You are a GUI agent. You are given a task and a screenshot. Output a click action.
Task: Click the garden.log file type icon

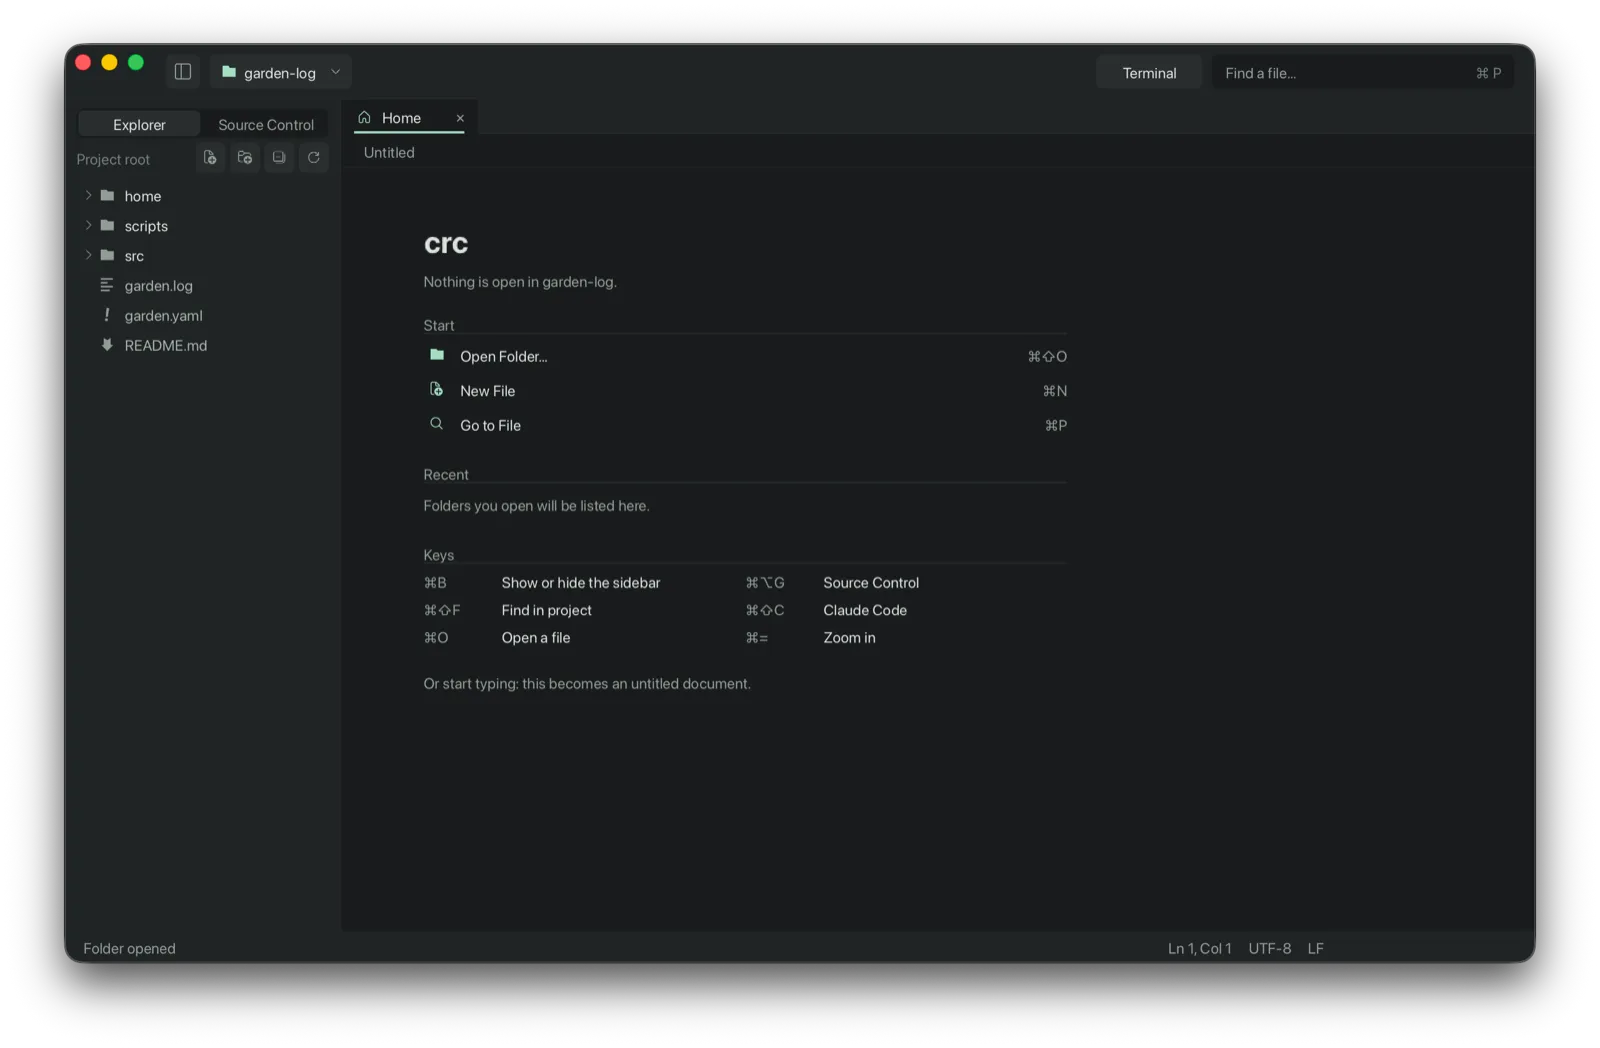point(107,286)
